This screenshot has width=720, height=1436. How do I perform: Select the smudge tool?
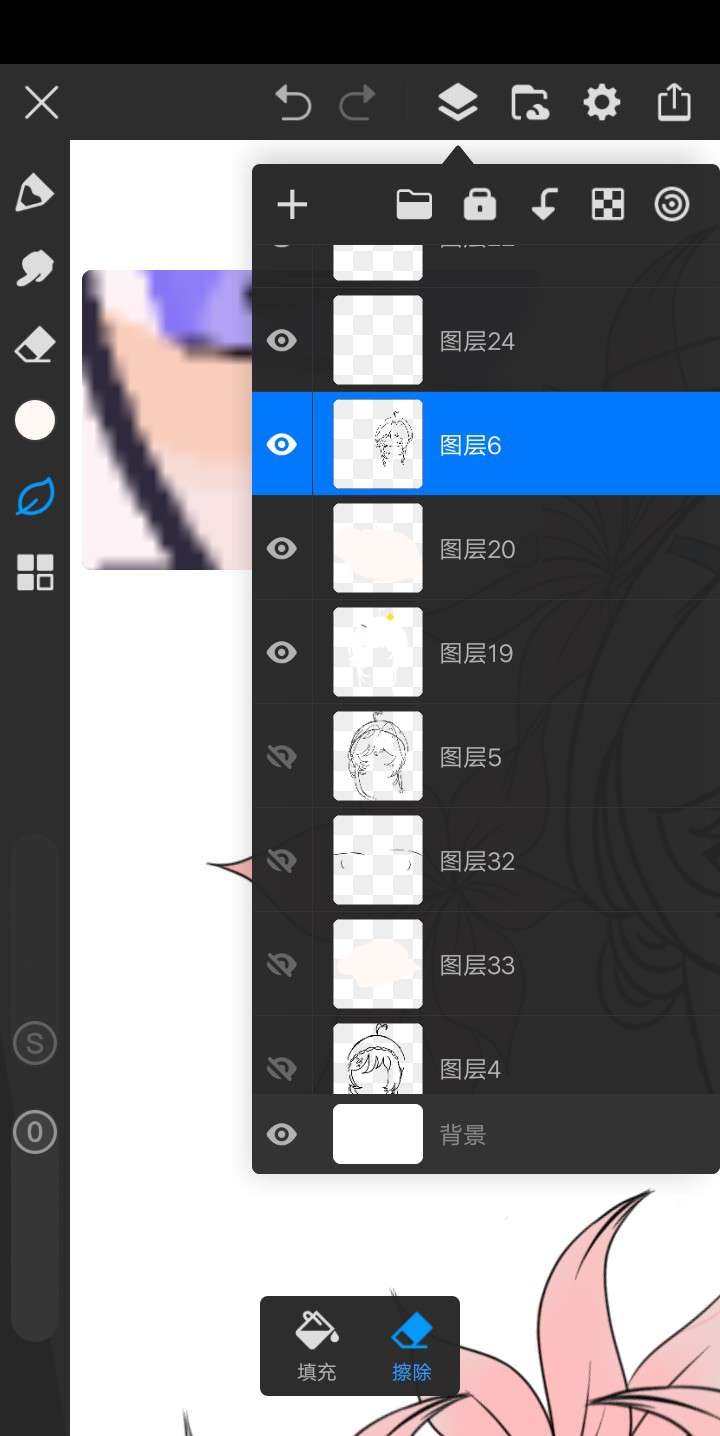tap(35, 268)
